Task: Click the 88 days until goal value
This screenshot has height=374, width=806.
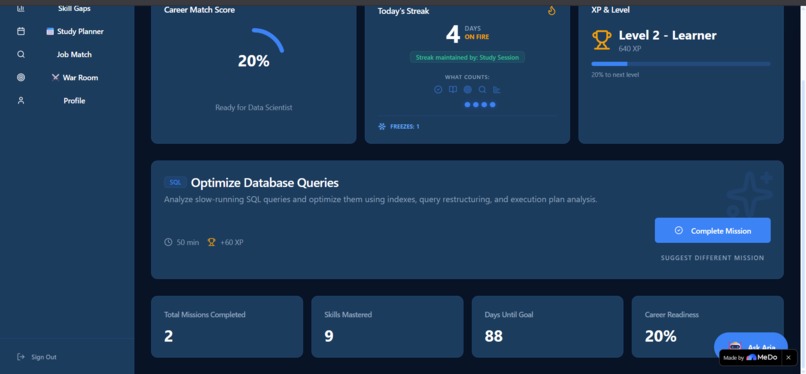Action: [x=493, y=336]
